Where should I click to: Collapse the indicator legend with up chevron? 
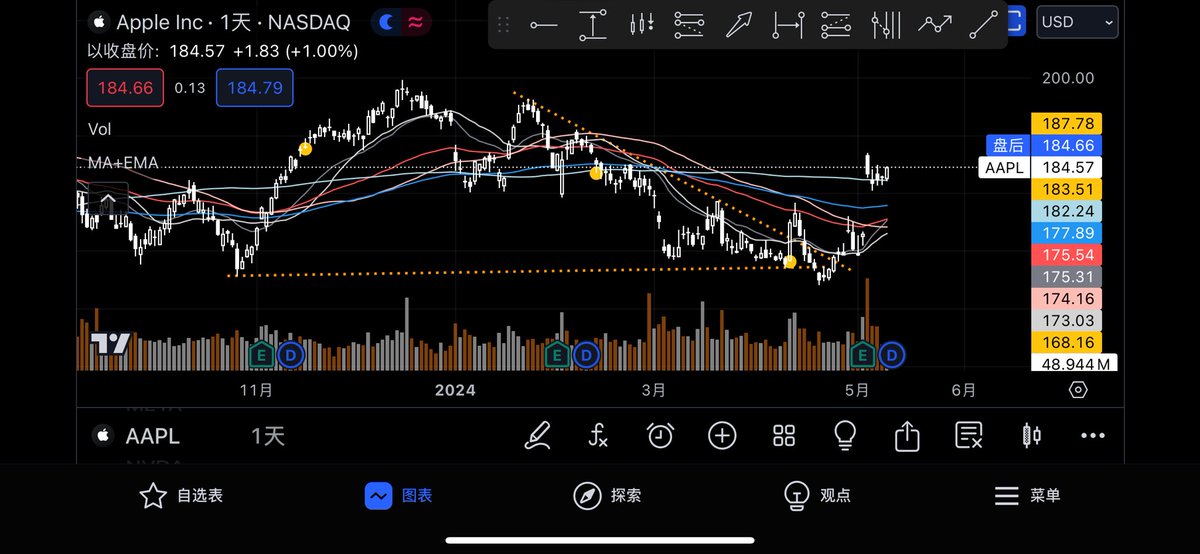pyautogui.click(x=108, y=201)
